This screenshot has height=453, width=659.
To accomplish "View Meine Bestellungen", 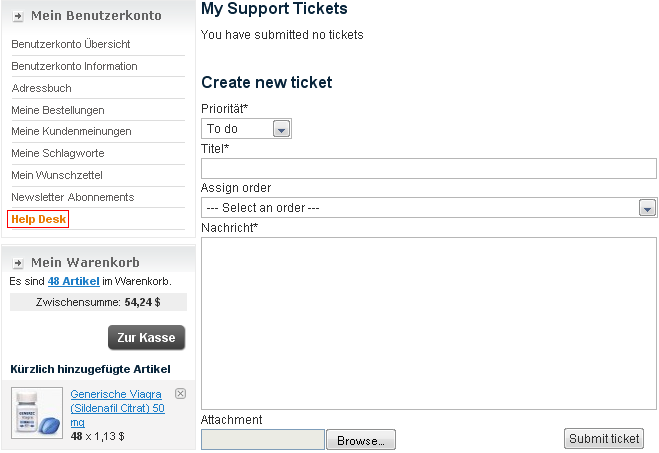I will coord(58,110).
